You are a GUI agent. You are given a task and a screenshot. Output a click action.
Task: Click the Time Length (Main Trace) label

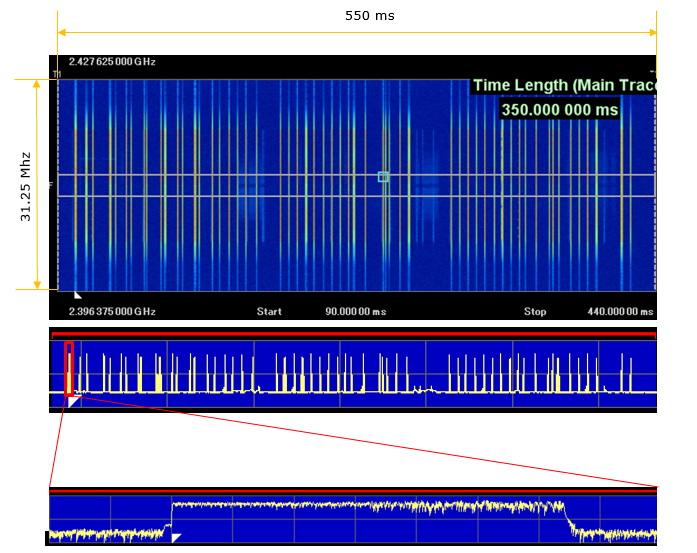tap(564, 86)
